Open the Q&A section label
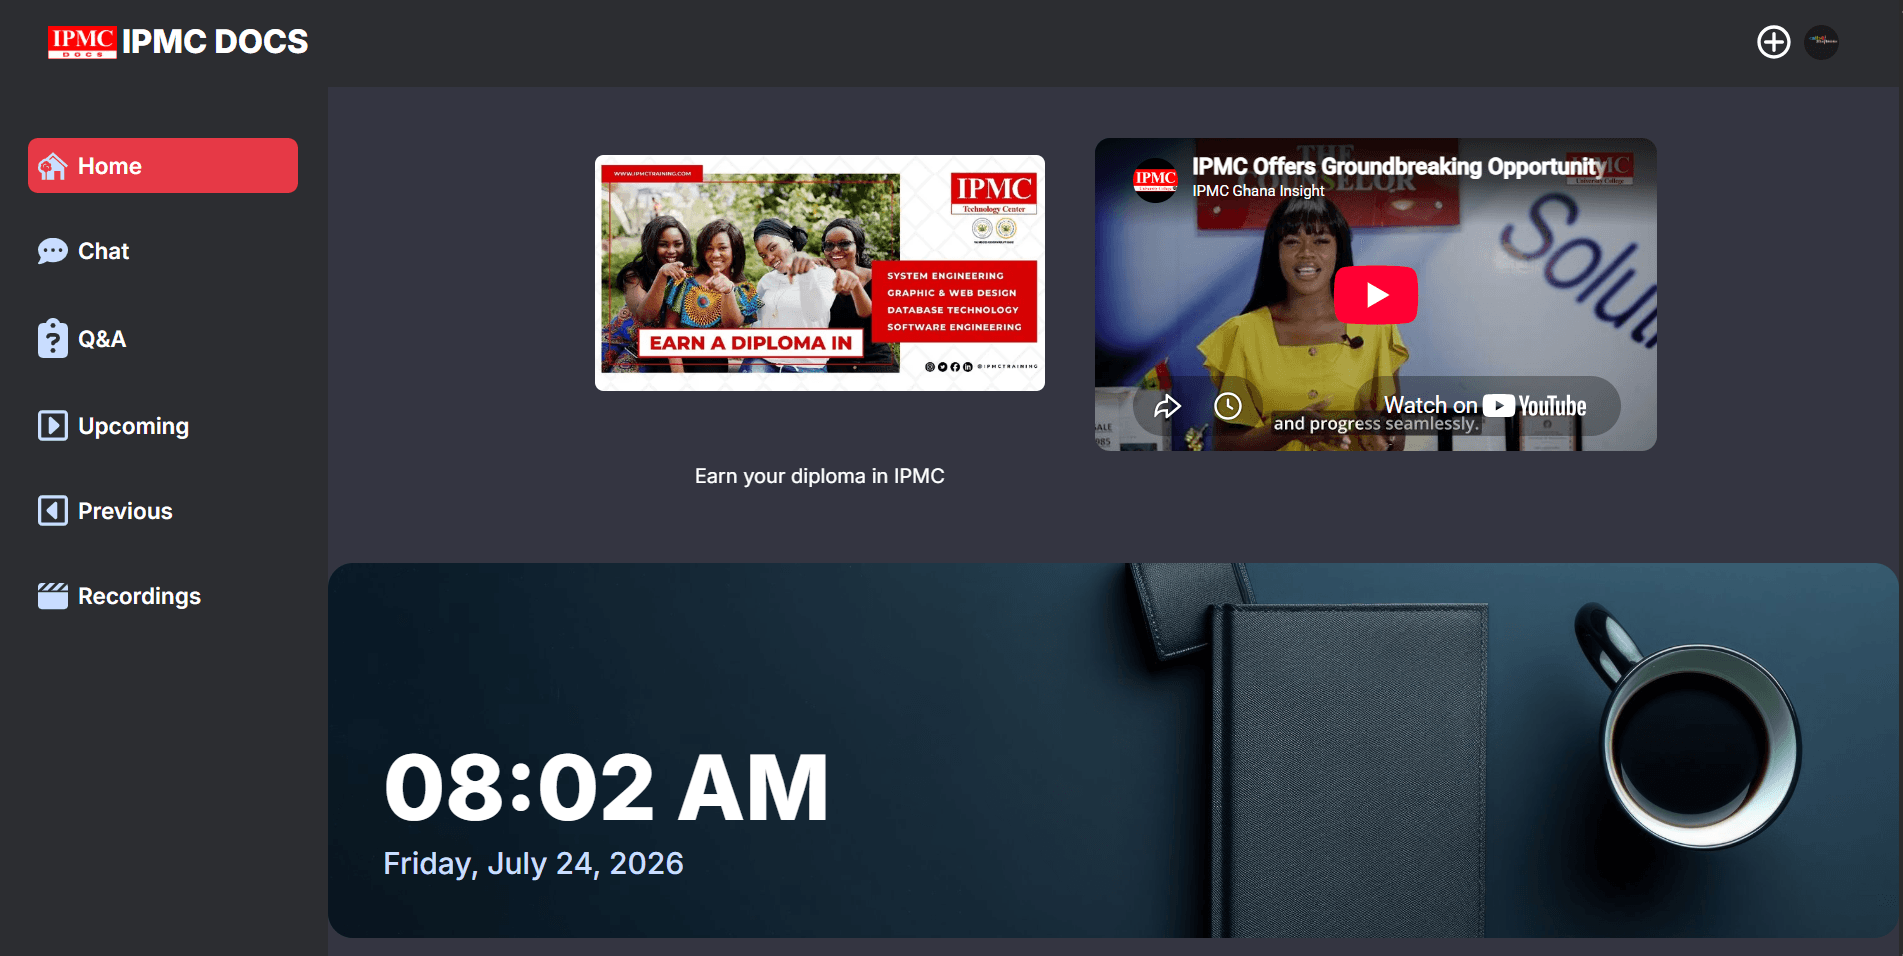 point(102,339)
